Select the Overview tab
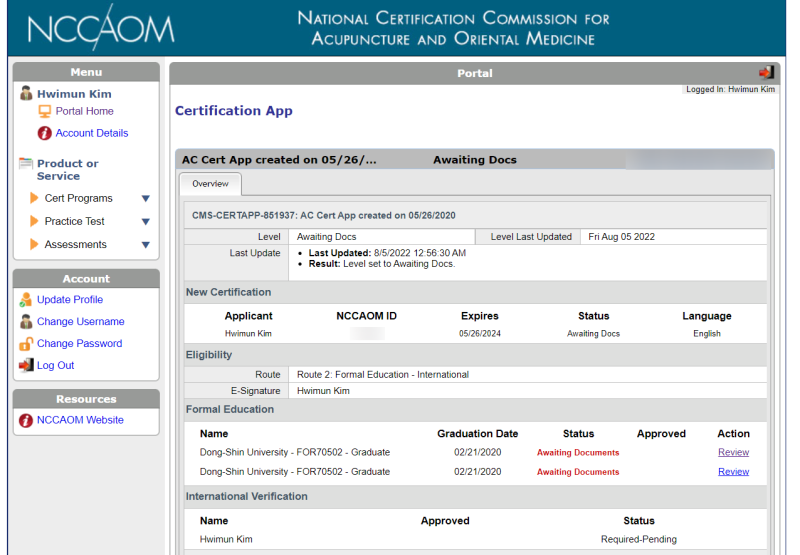This screenshot has width=800, height=555. (210, 184)
